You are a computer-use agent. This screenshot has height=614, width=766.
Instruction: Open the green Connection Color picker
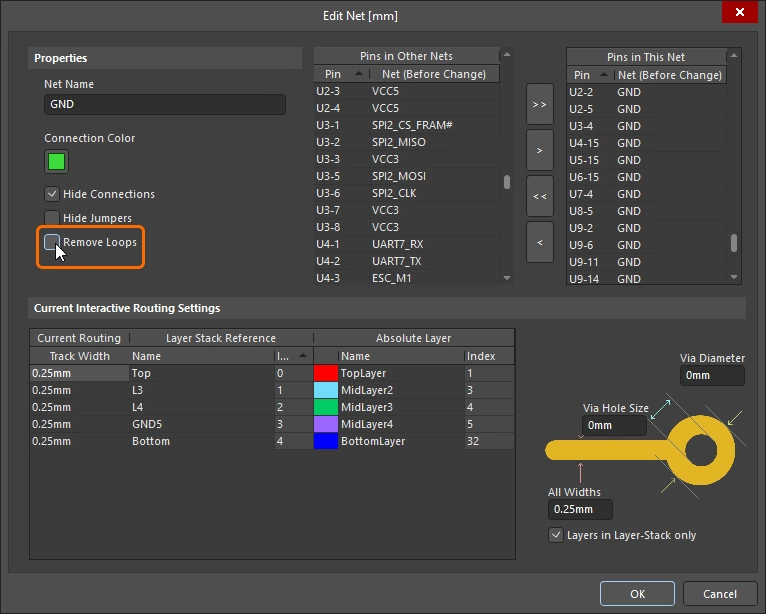(x=57, y=161)
